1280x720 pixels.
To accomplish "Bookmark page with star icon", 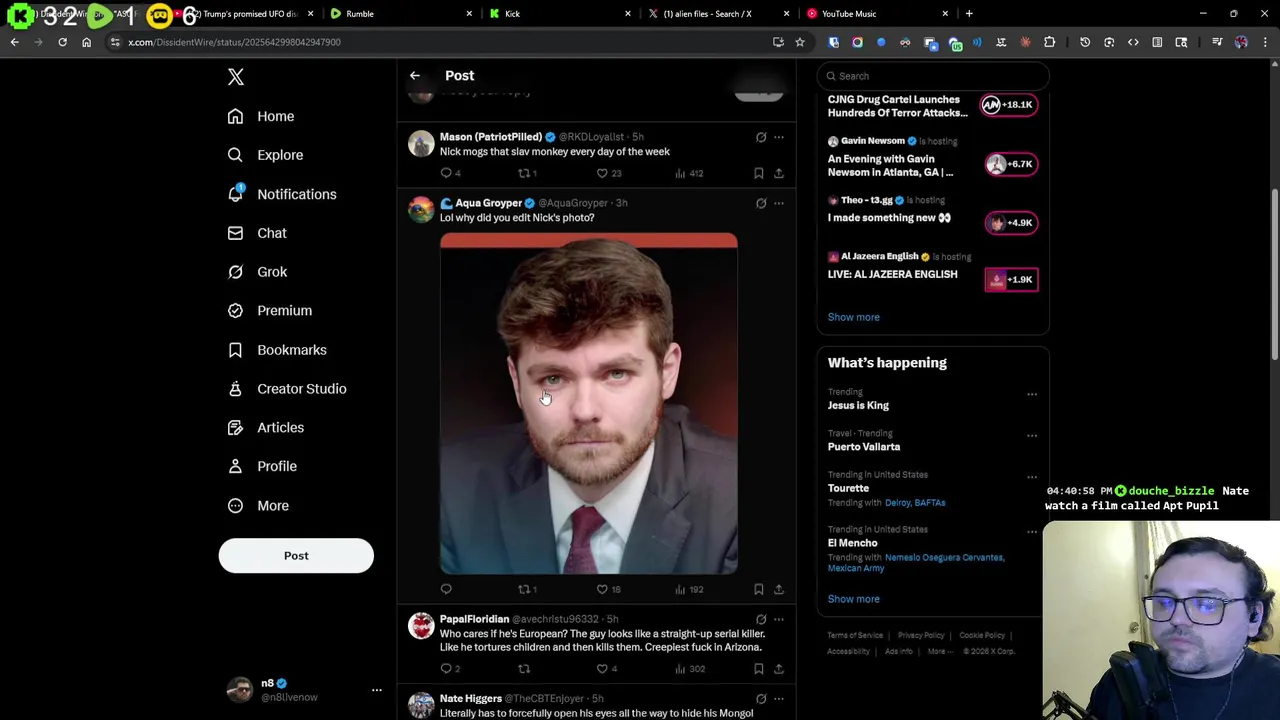I will point(800,42).
